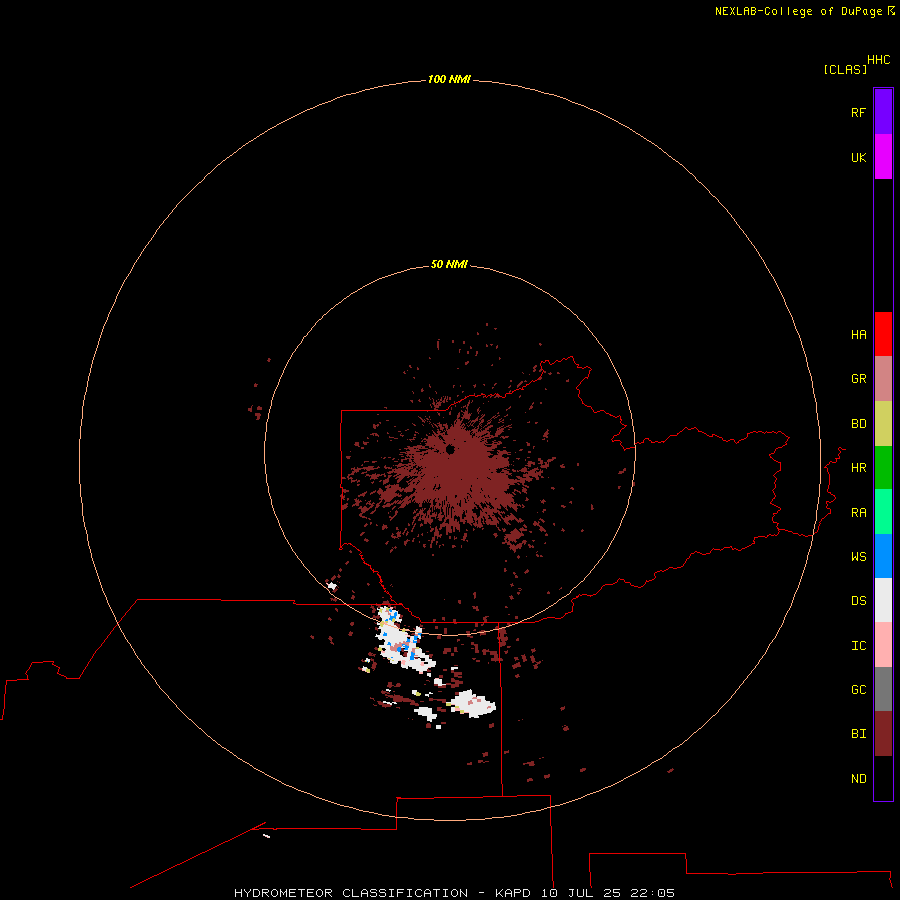Click the 100 NMI range ring label
This screenshot has height=900, width=900.
(449, 79)
